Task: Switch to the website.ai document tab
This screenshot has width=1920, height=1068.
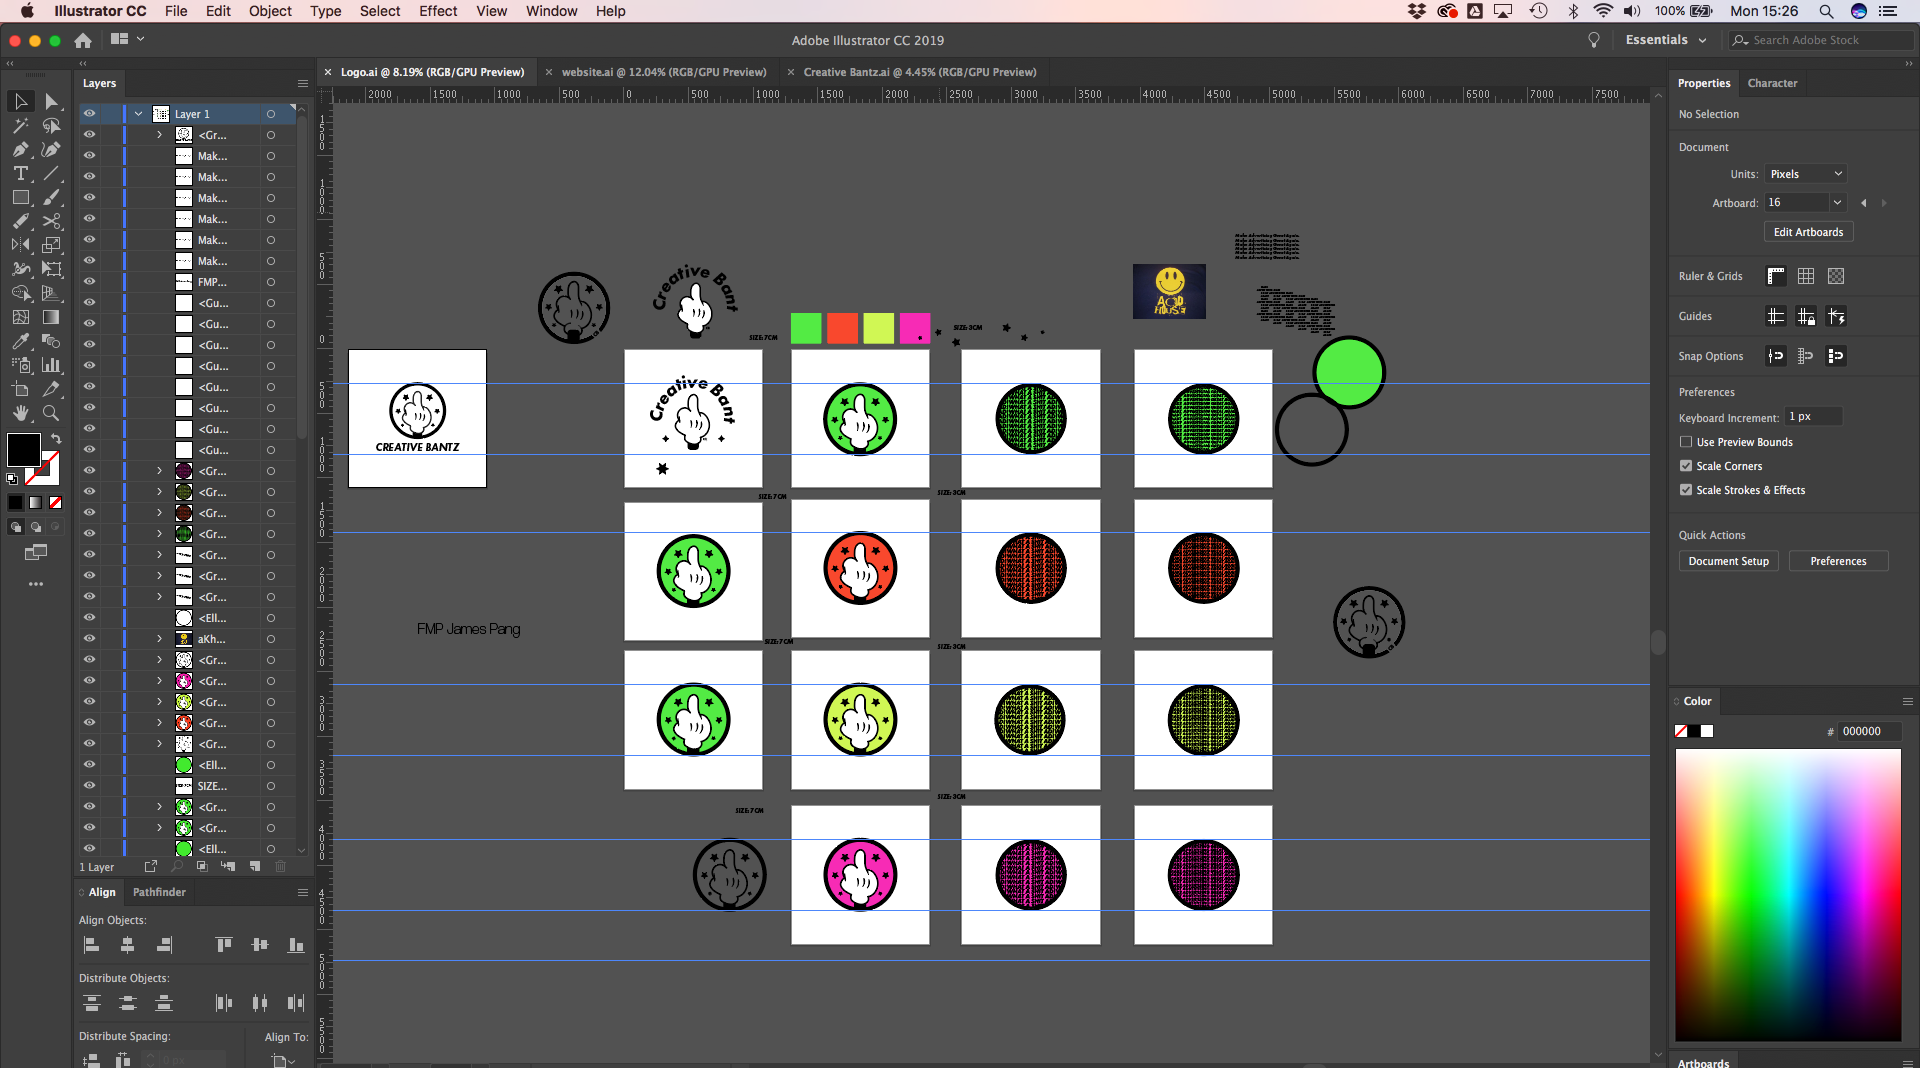Action: (x=664, y=72)
